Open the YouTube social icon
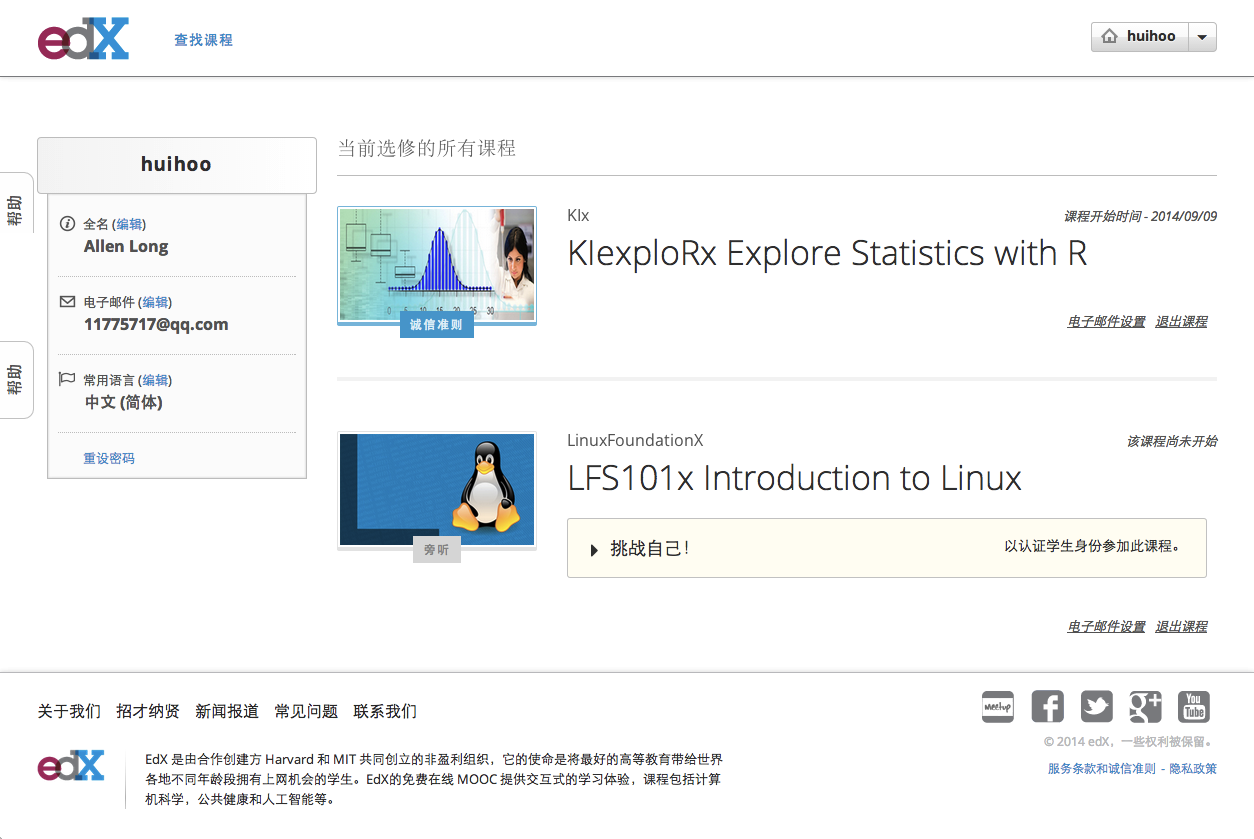1254x839 pixels. pos(1194,707)
